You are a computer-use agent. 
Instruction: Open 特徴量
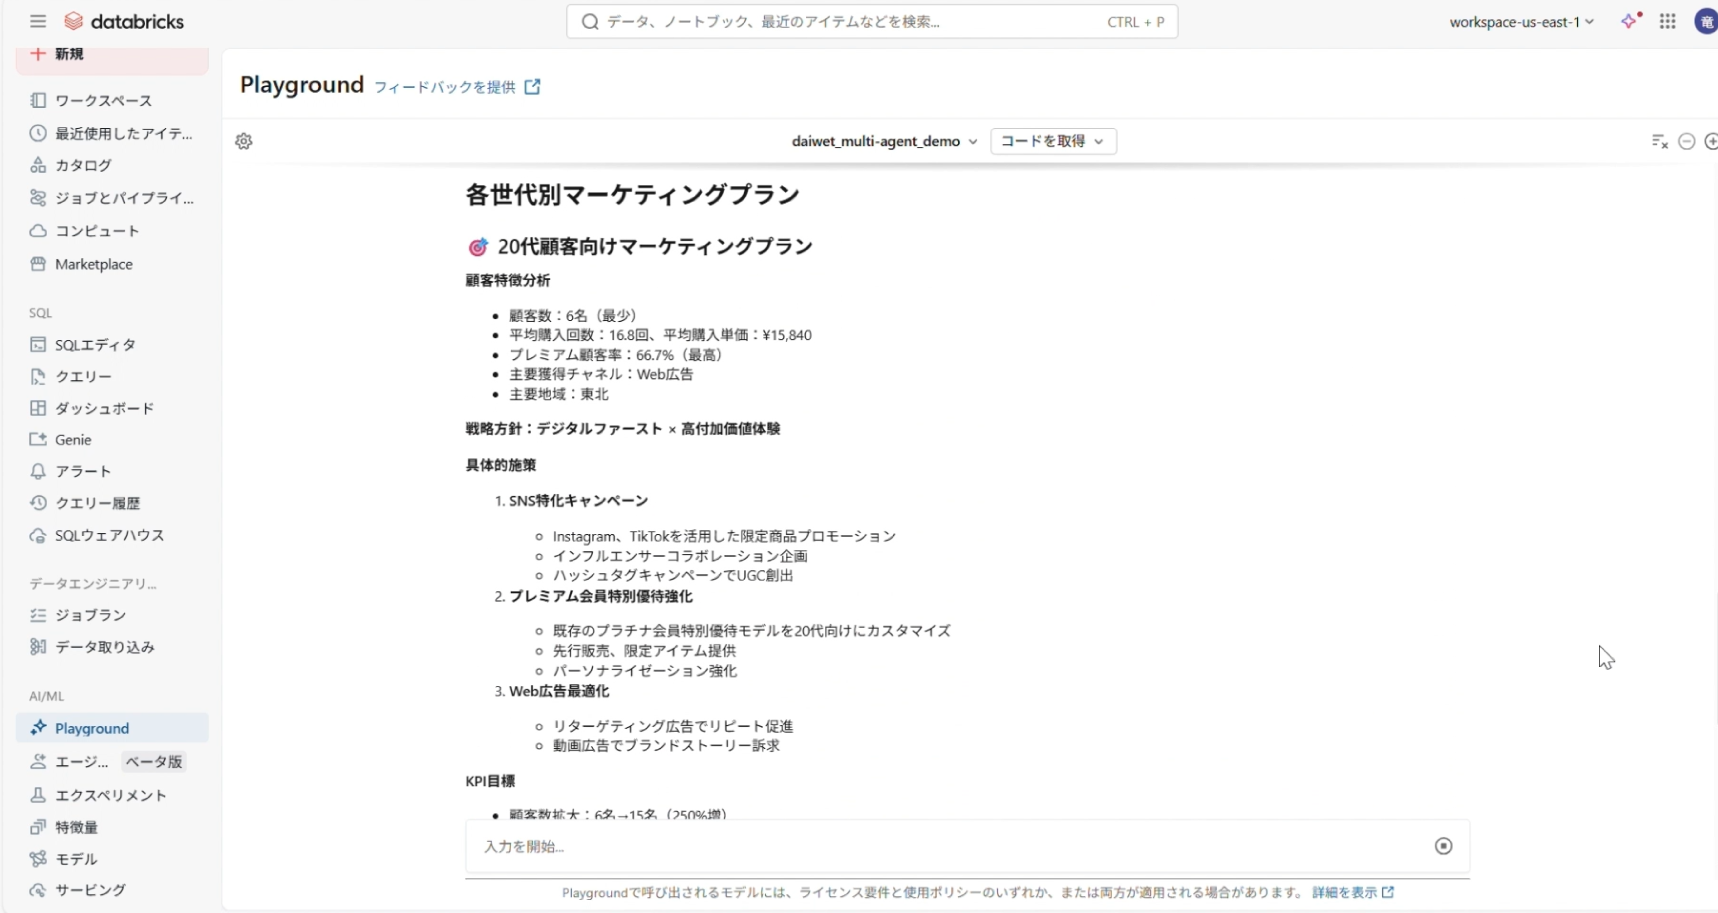click(77, 827)
